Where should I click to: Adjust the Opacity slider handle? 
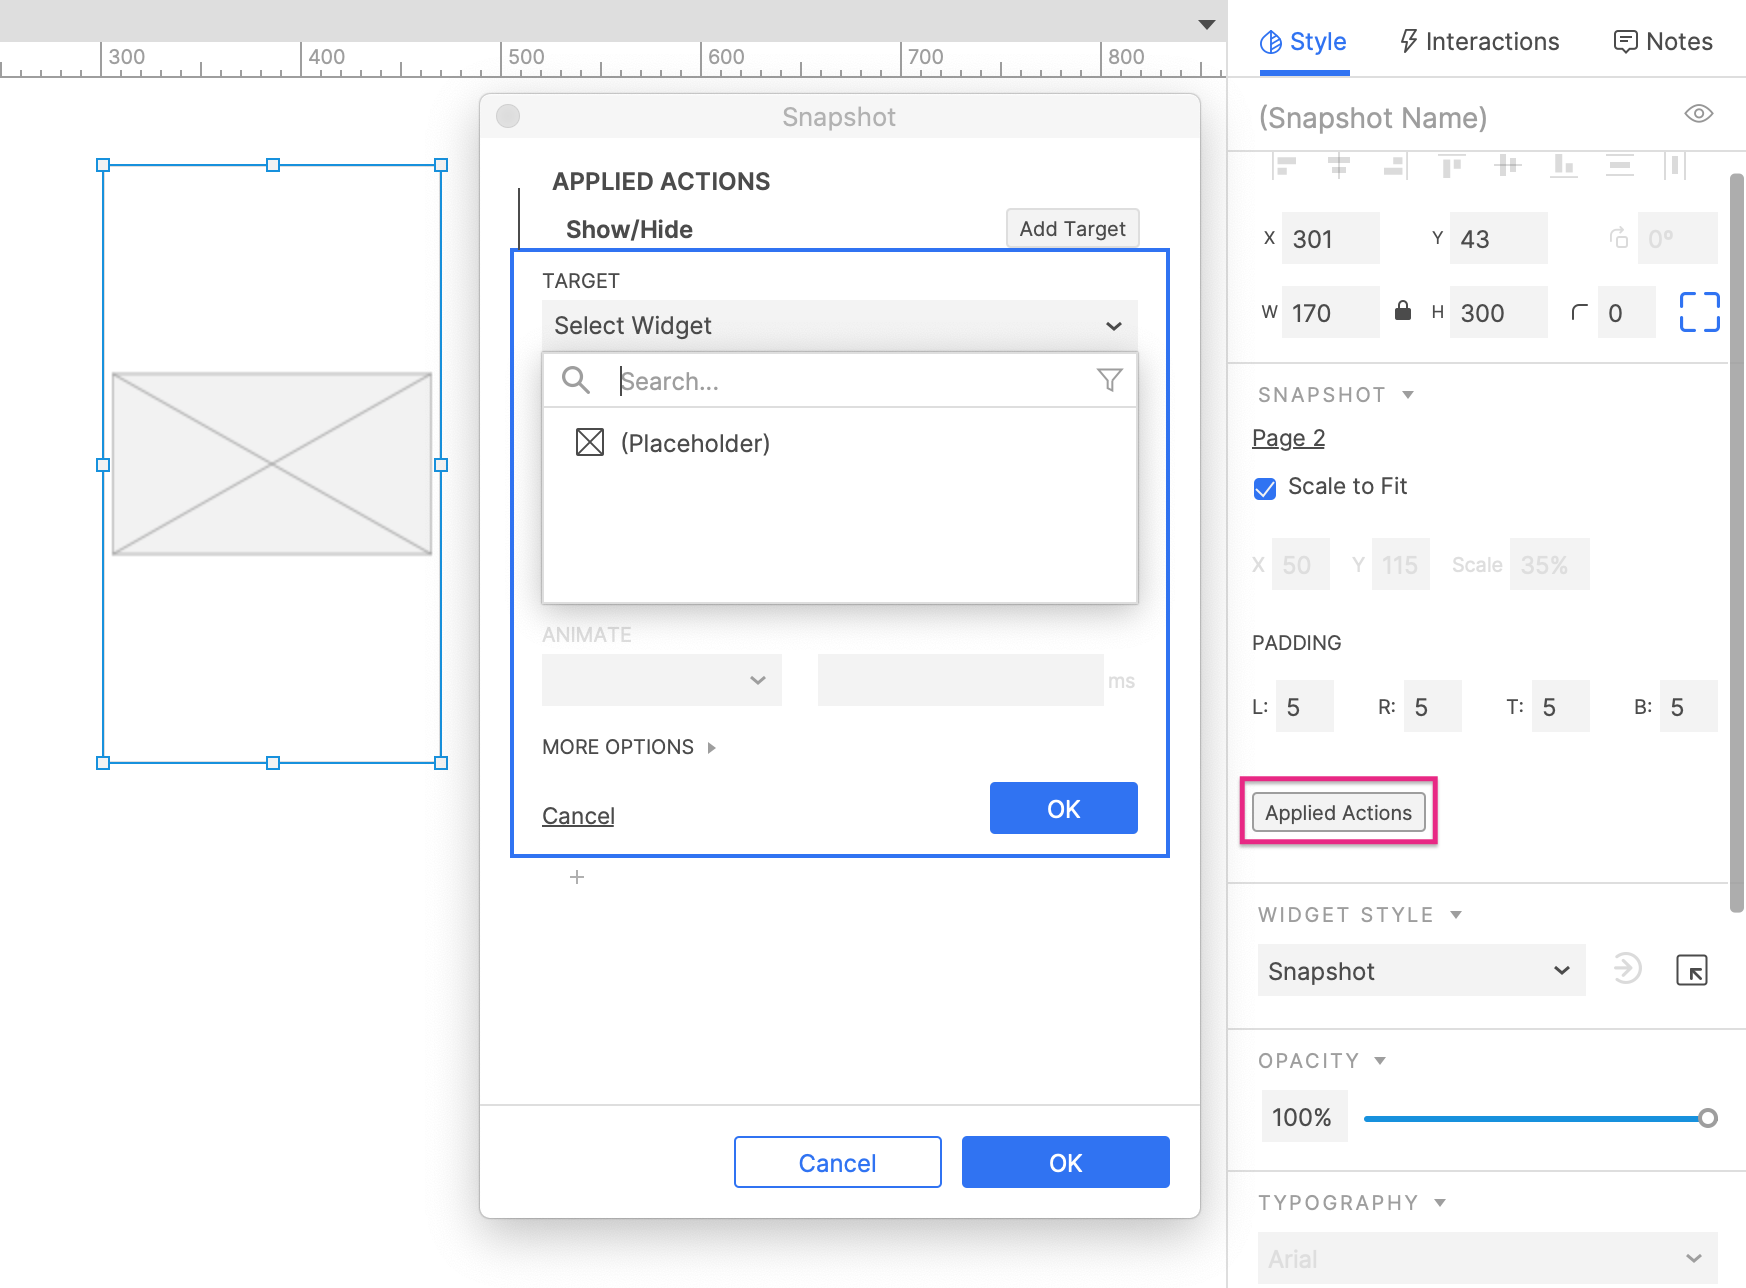click(x=1709, y=1116)
